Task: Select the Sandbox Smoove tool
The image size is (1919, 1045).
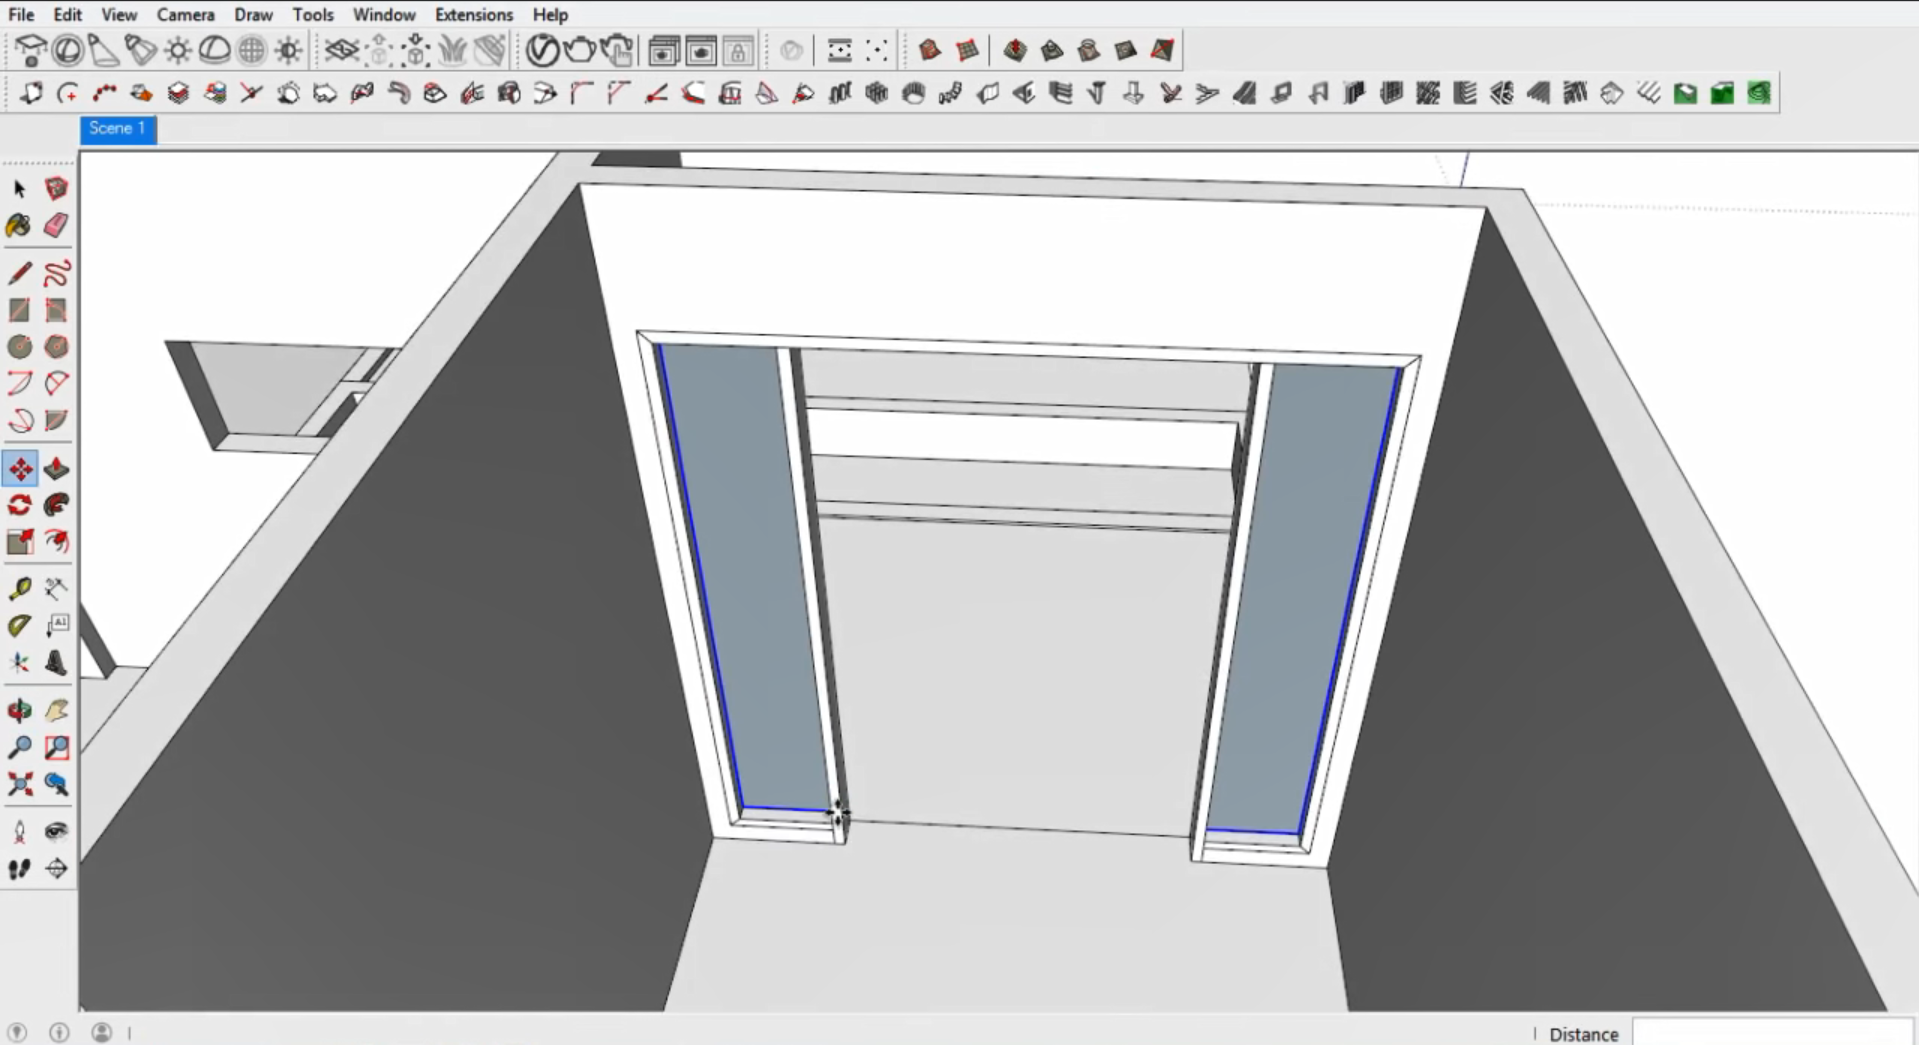Action: pyautogui.click(x=1015, y=50)
